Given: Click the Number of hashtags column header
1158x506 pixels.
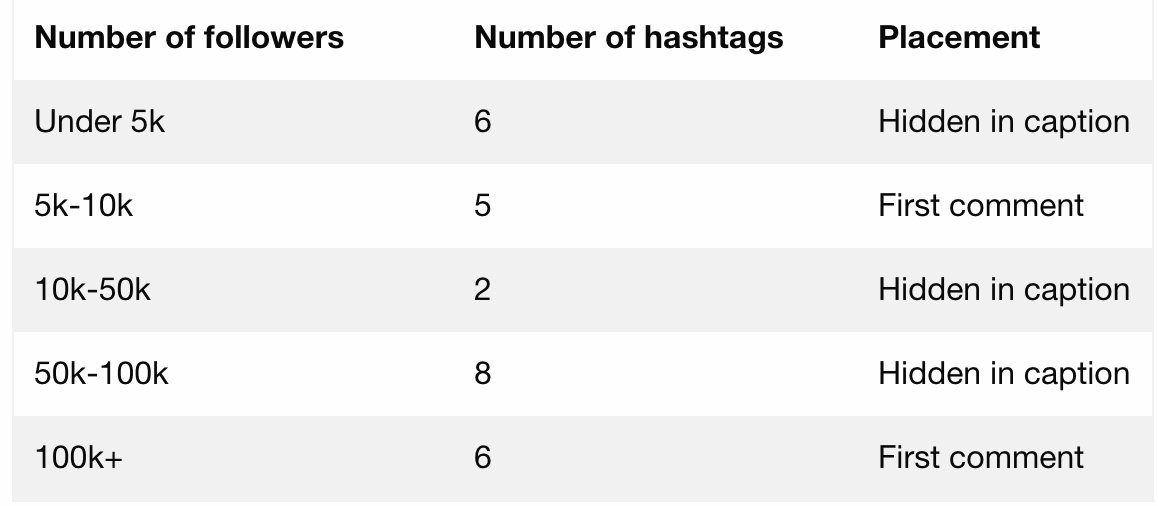Looking at the screenshot, I should point(628,38).
